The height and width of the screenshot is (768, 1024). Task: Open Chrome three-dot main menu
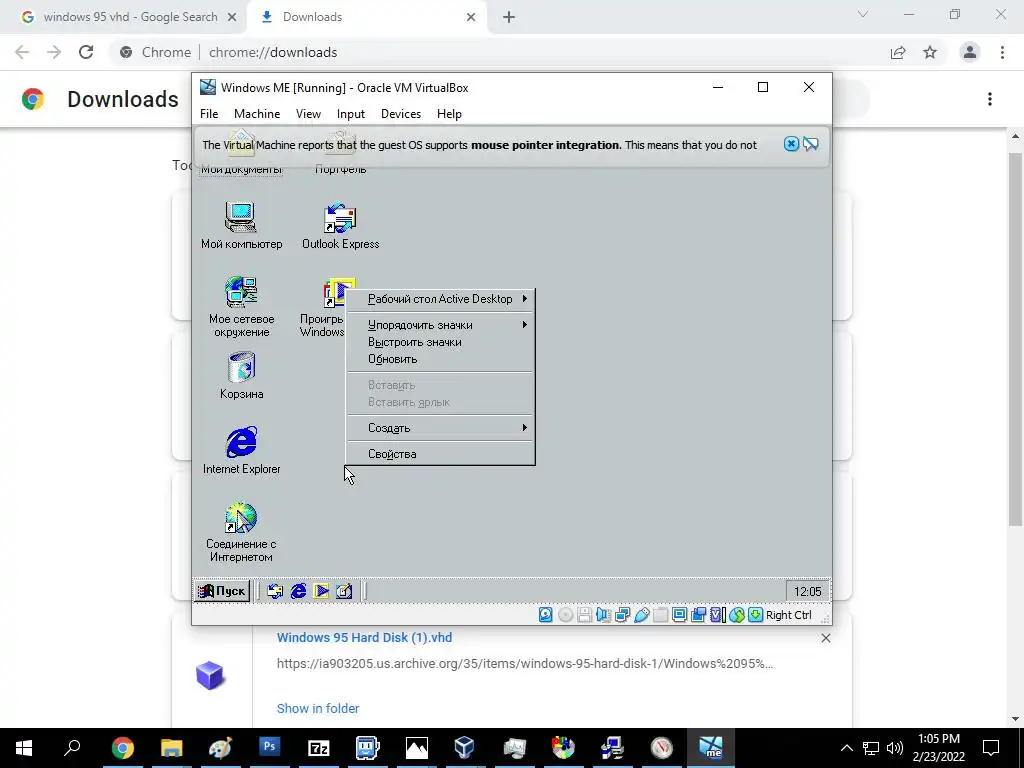[1002, 52]
